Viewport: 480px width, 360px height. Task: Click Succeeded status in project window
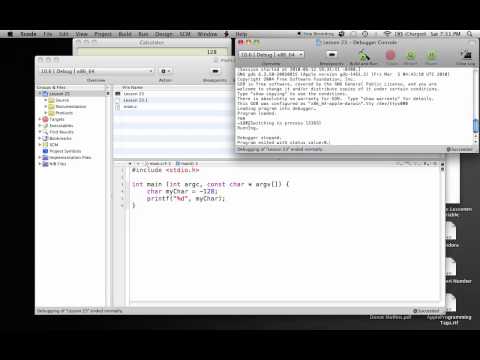[x=427, y=311]
